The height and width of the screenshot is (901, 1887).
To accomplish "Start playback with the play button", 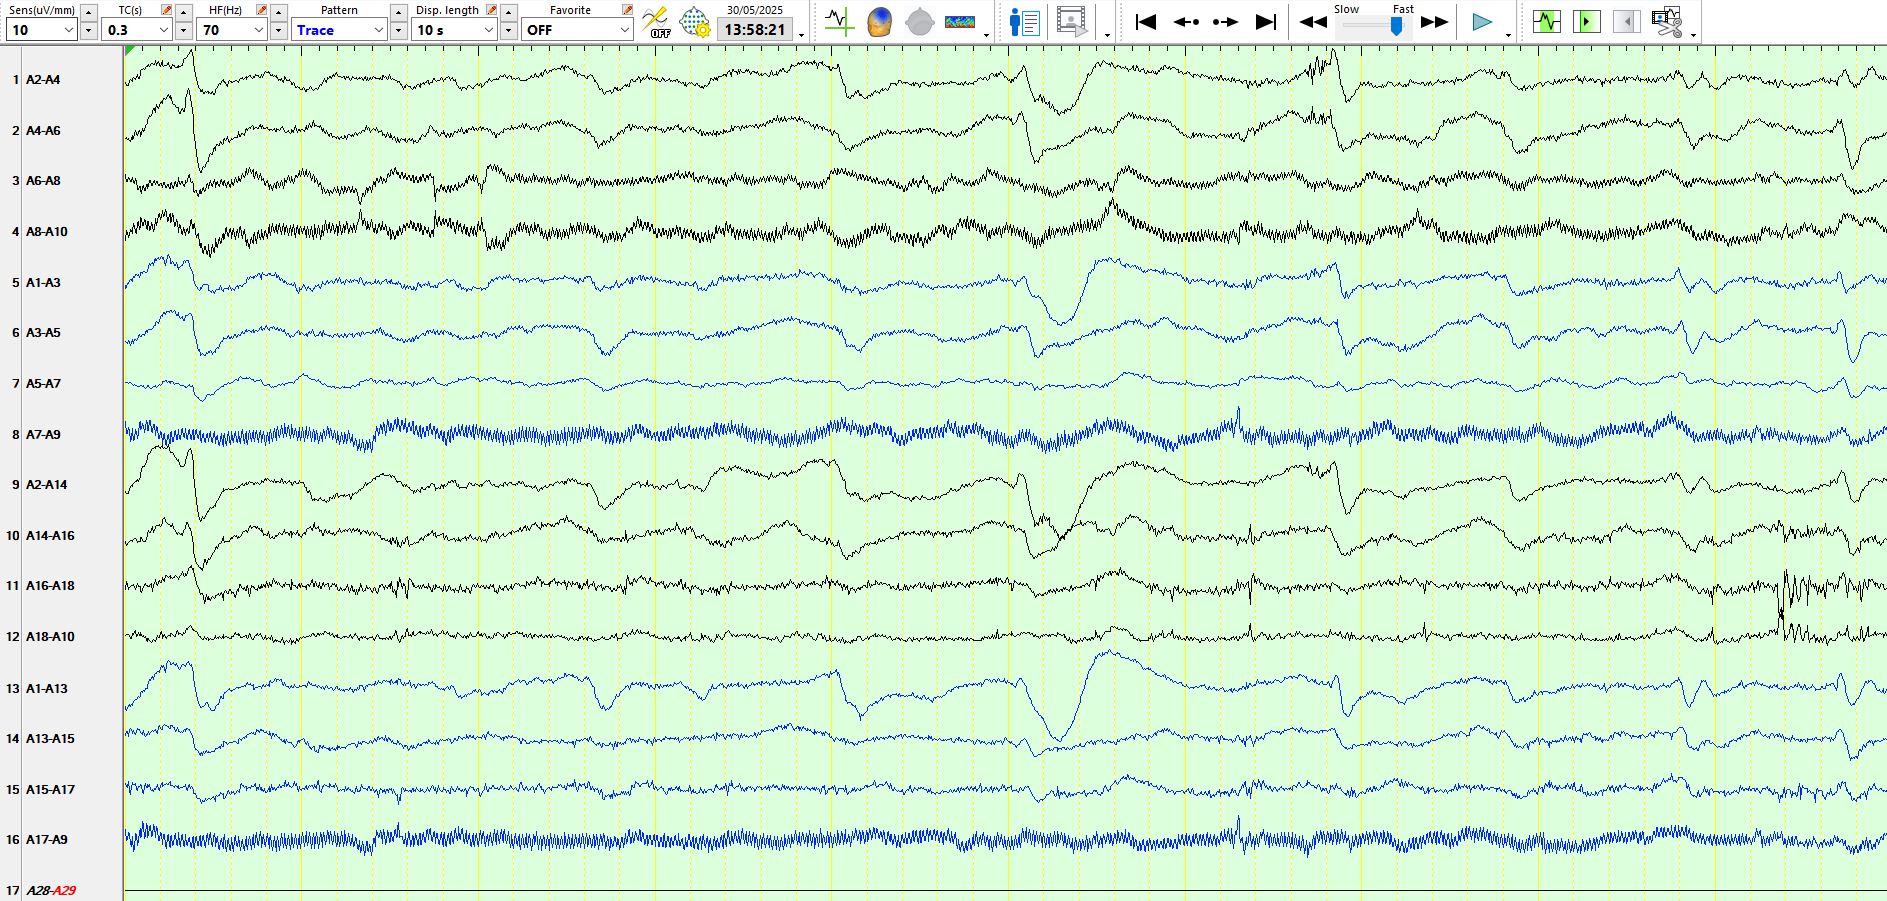I will tap(1482, 22).
